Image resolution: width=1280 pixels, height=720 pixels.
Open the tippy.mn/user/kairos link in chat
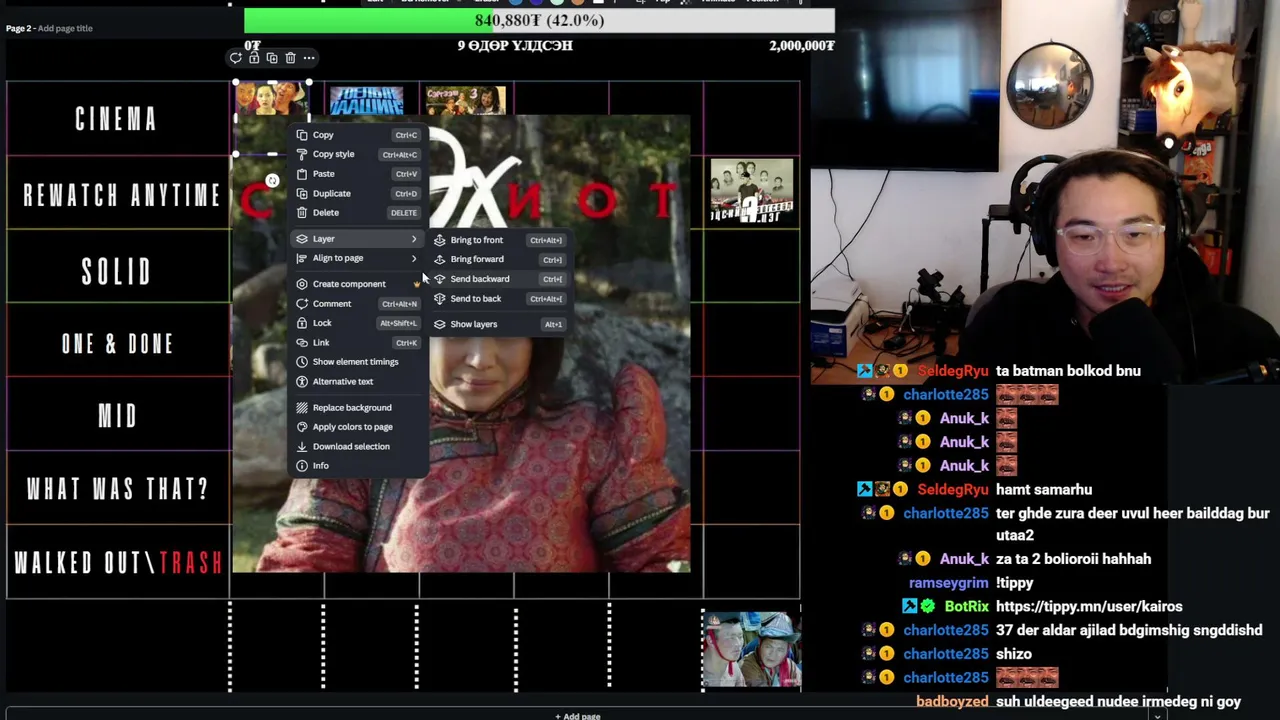(1089, 606)
